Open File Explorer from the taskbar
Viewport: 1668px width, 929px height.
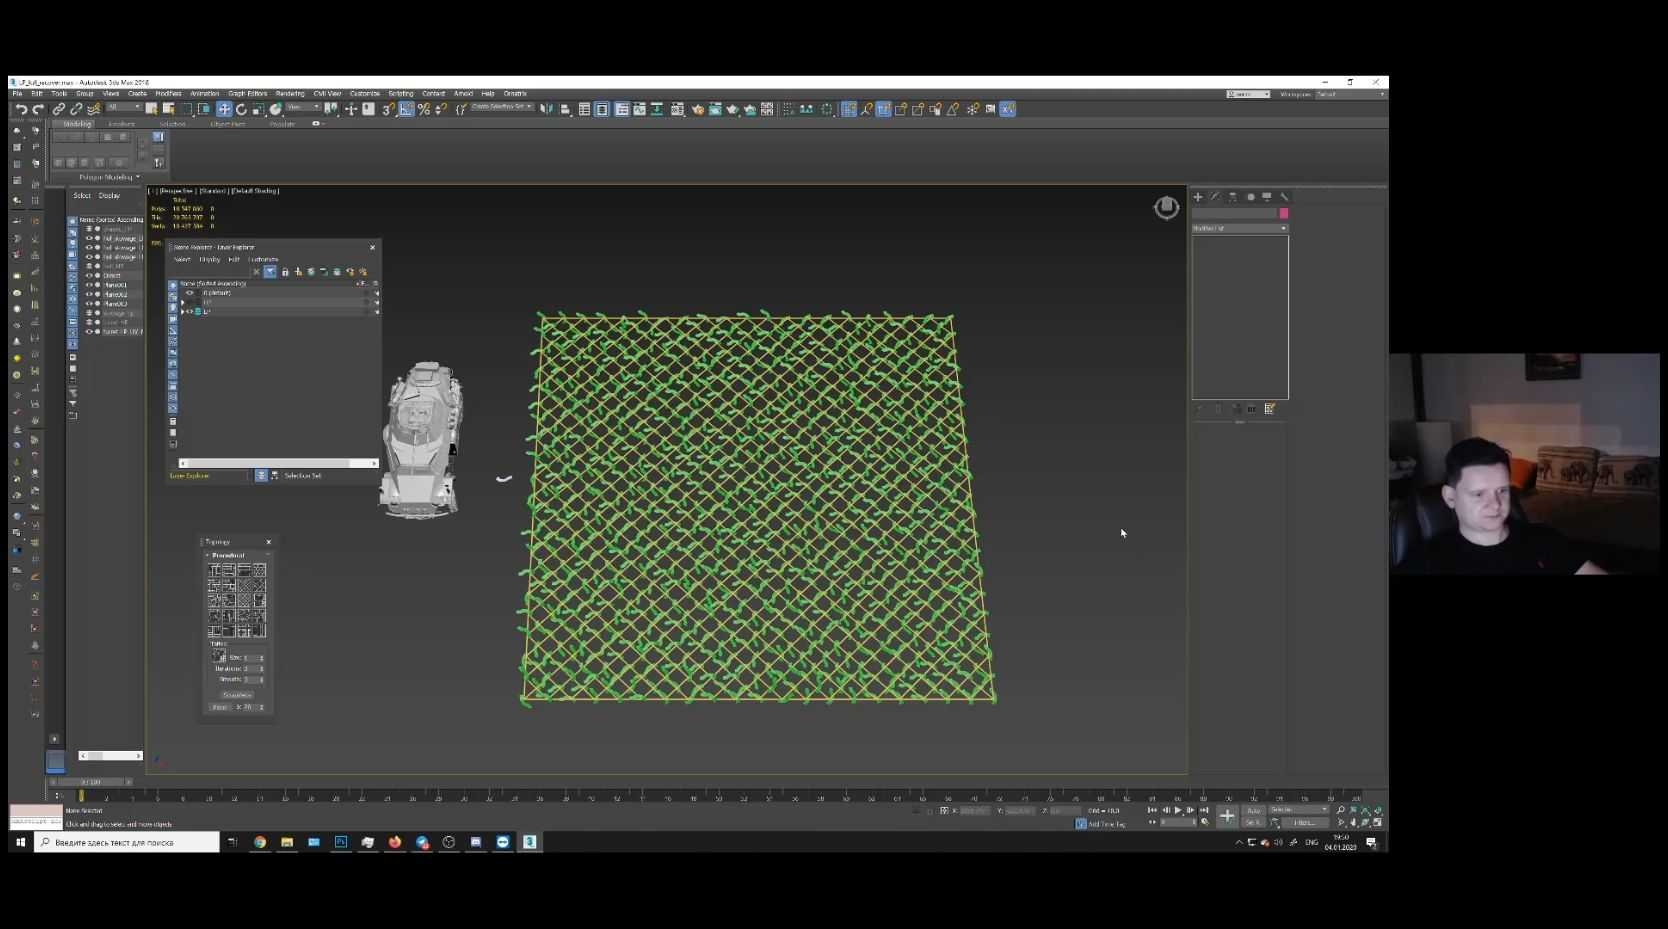tap(287, 842)
